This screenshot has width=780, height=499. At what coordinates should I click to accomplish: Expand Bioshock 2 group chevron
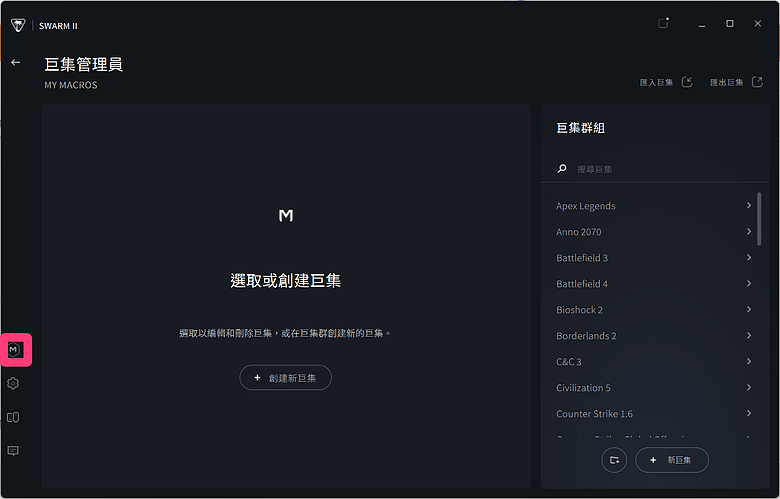click(x=749, y=309)
